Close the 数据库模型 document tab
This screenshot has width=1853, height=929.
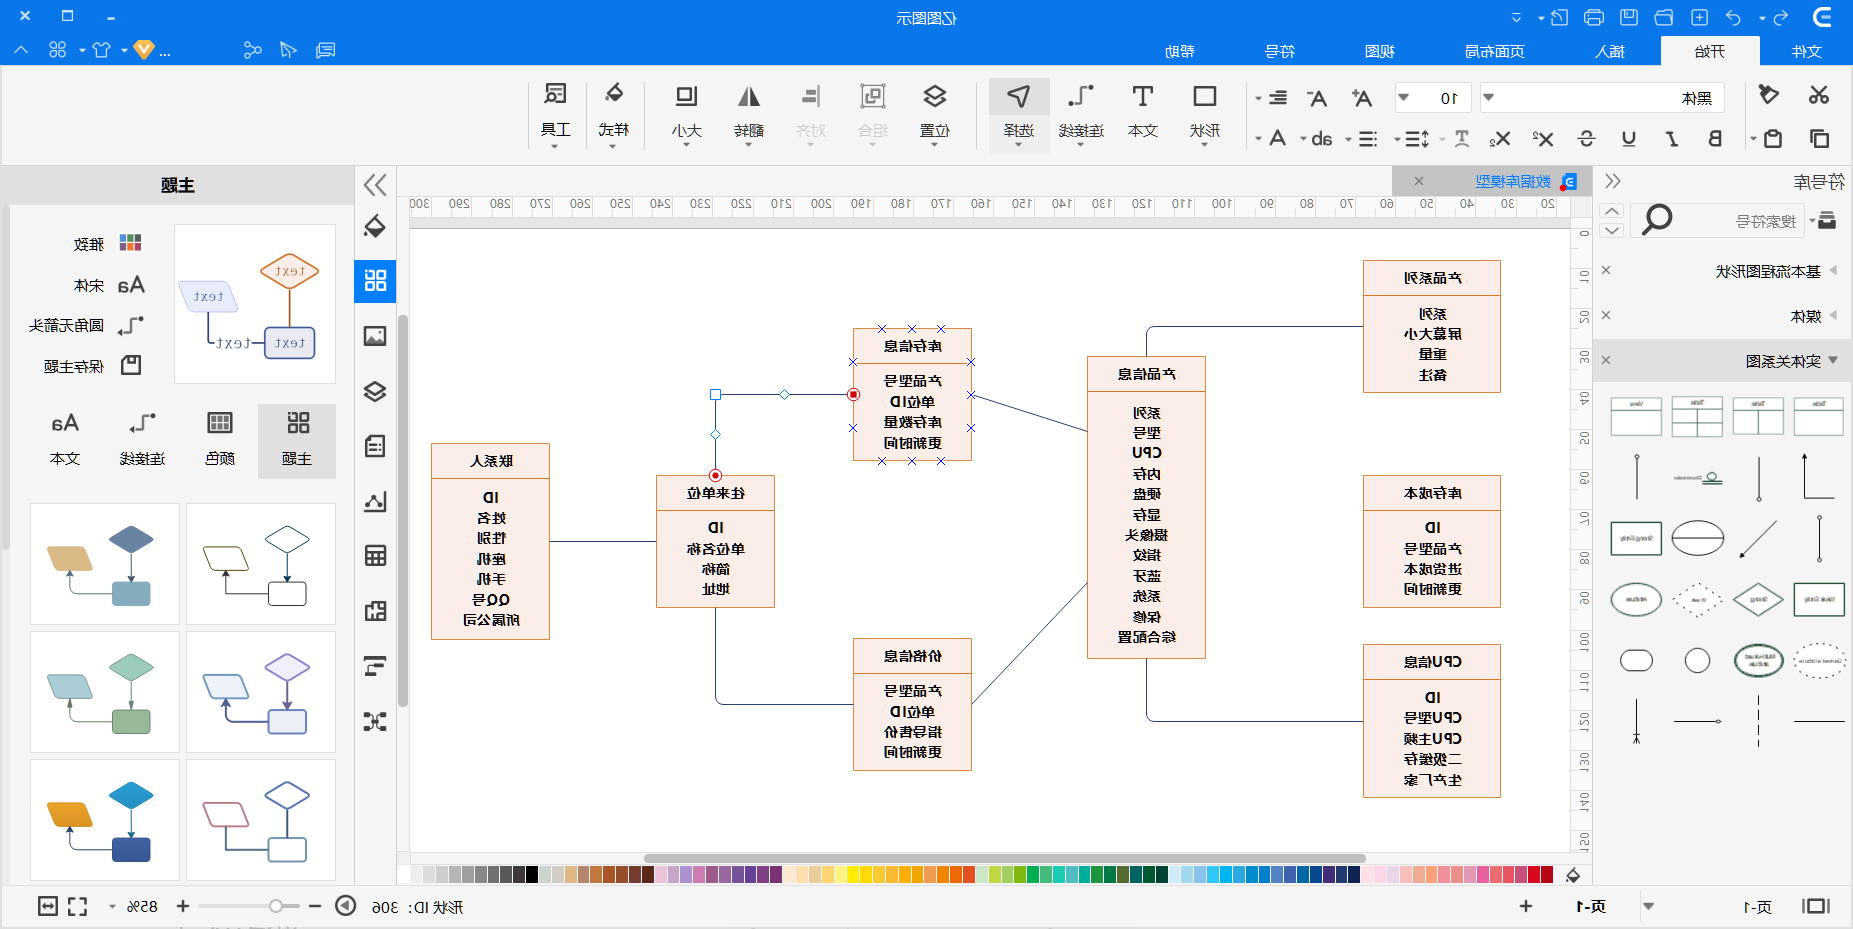[x=1418, y=181]
